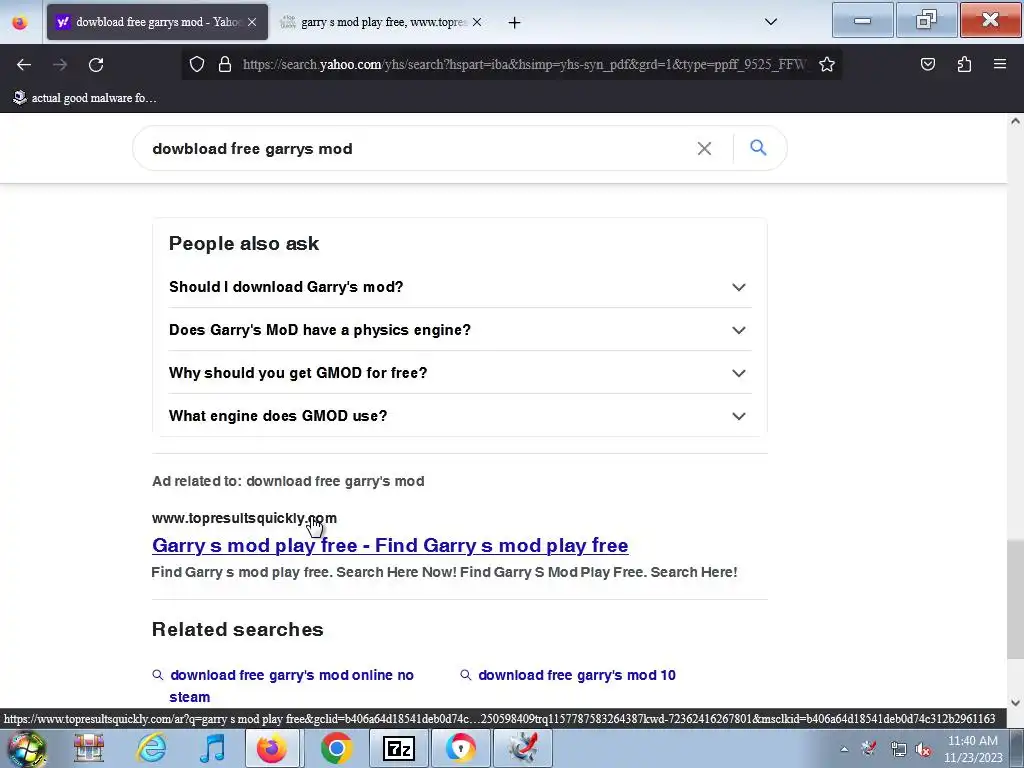Expand Does Garry's MoD have a physics engine
Viewport: 1024px width, 768px height.
(x=460, y=330)
